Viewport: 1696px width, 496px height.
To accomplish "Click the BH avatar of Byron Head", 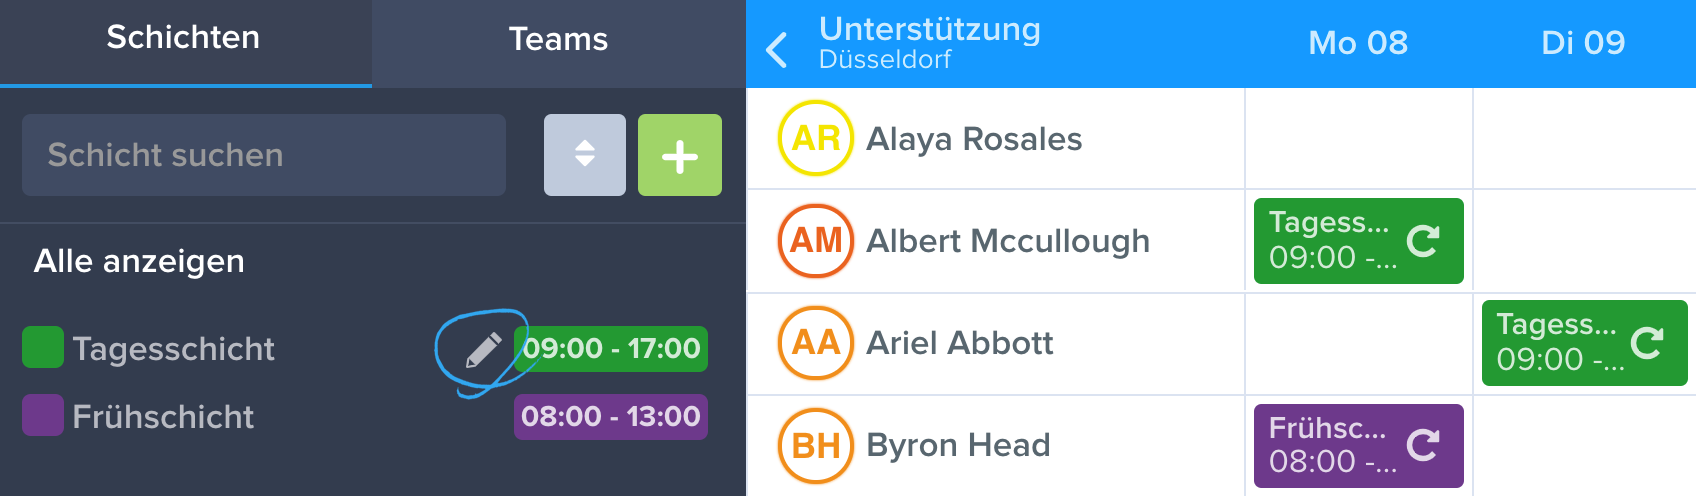I will click(816, 445).
